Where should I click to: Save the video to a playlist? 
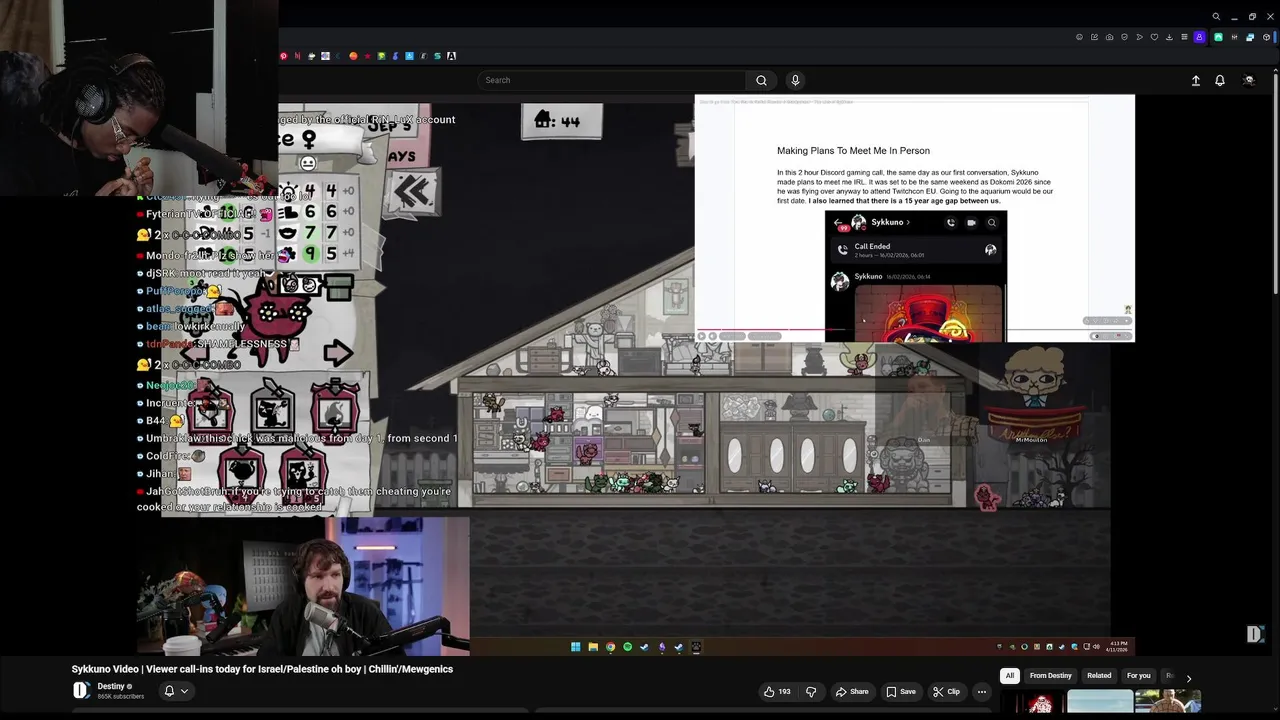coord(901,691)
